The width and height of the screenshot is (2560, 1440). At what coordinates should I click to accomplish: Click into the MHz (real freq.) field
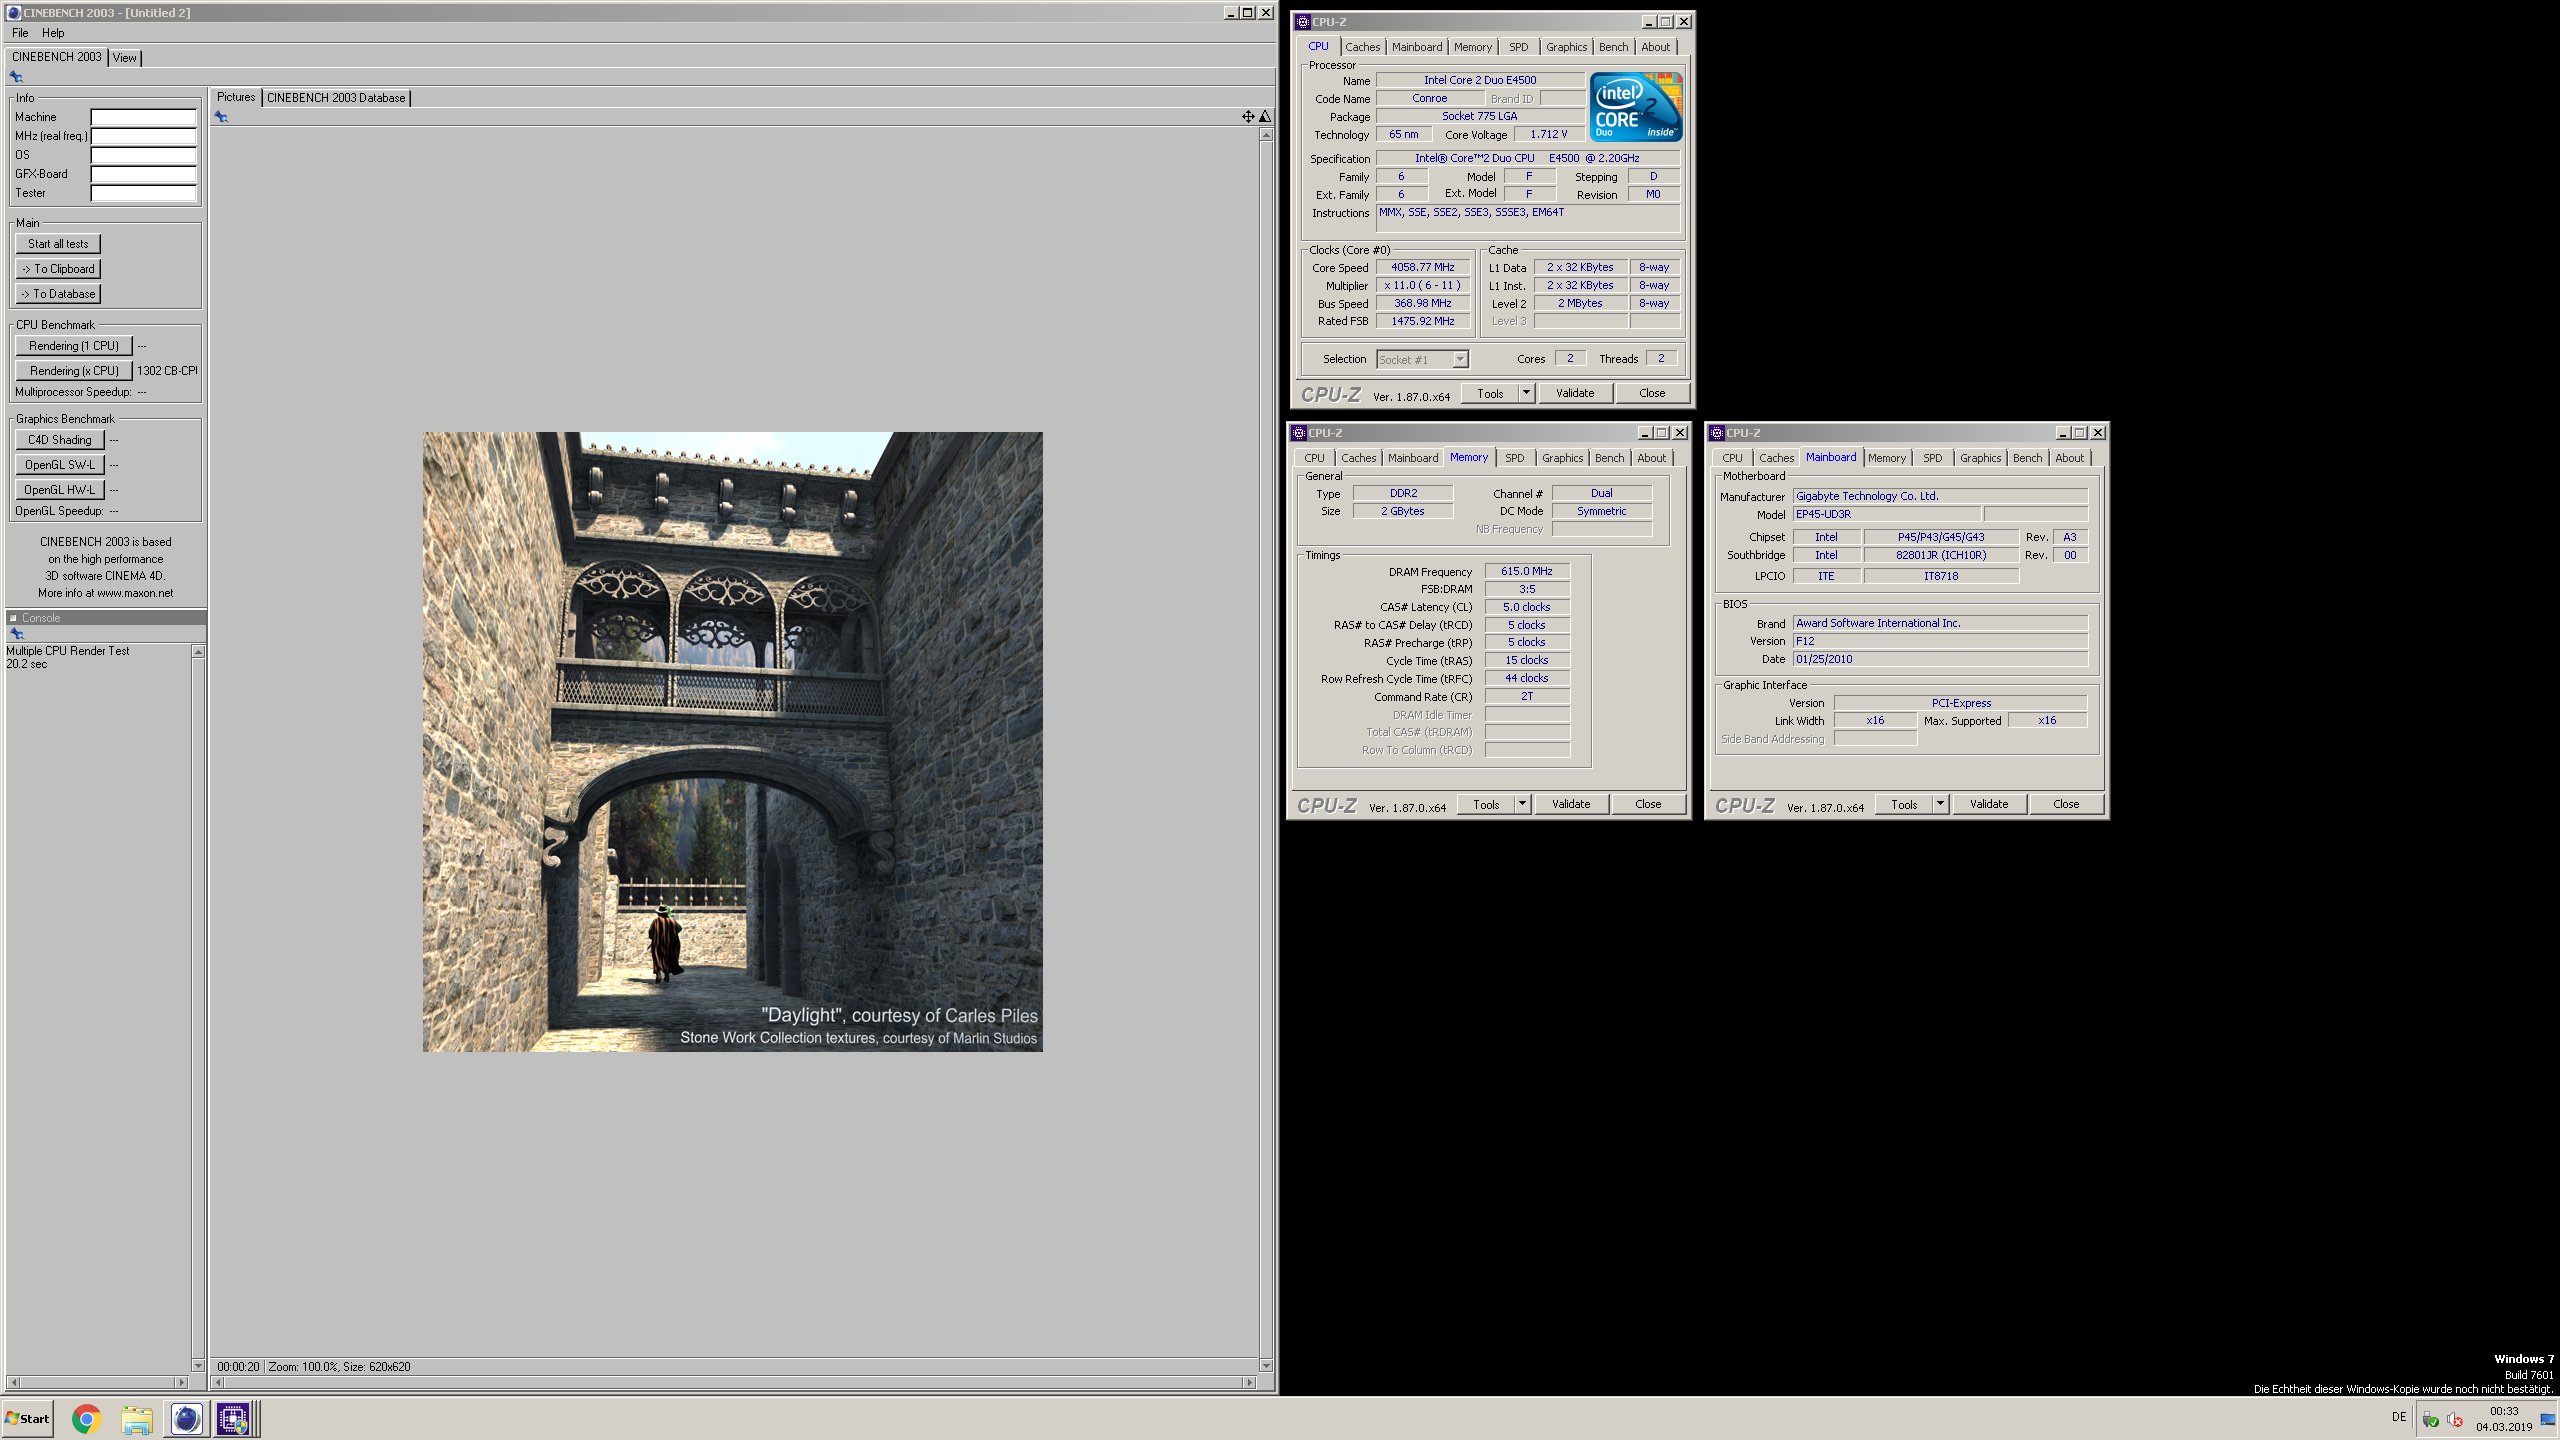point(144,136)
